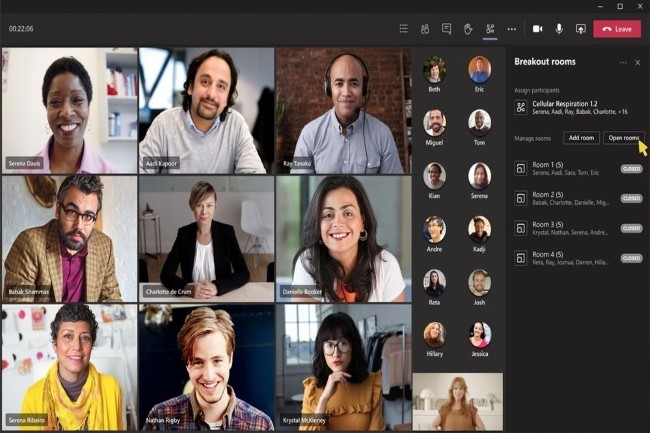
Task: Select Room 4 (5) entry
Action: point(578,258)
